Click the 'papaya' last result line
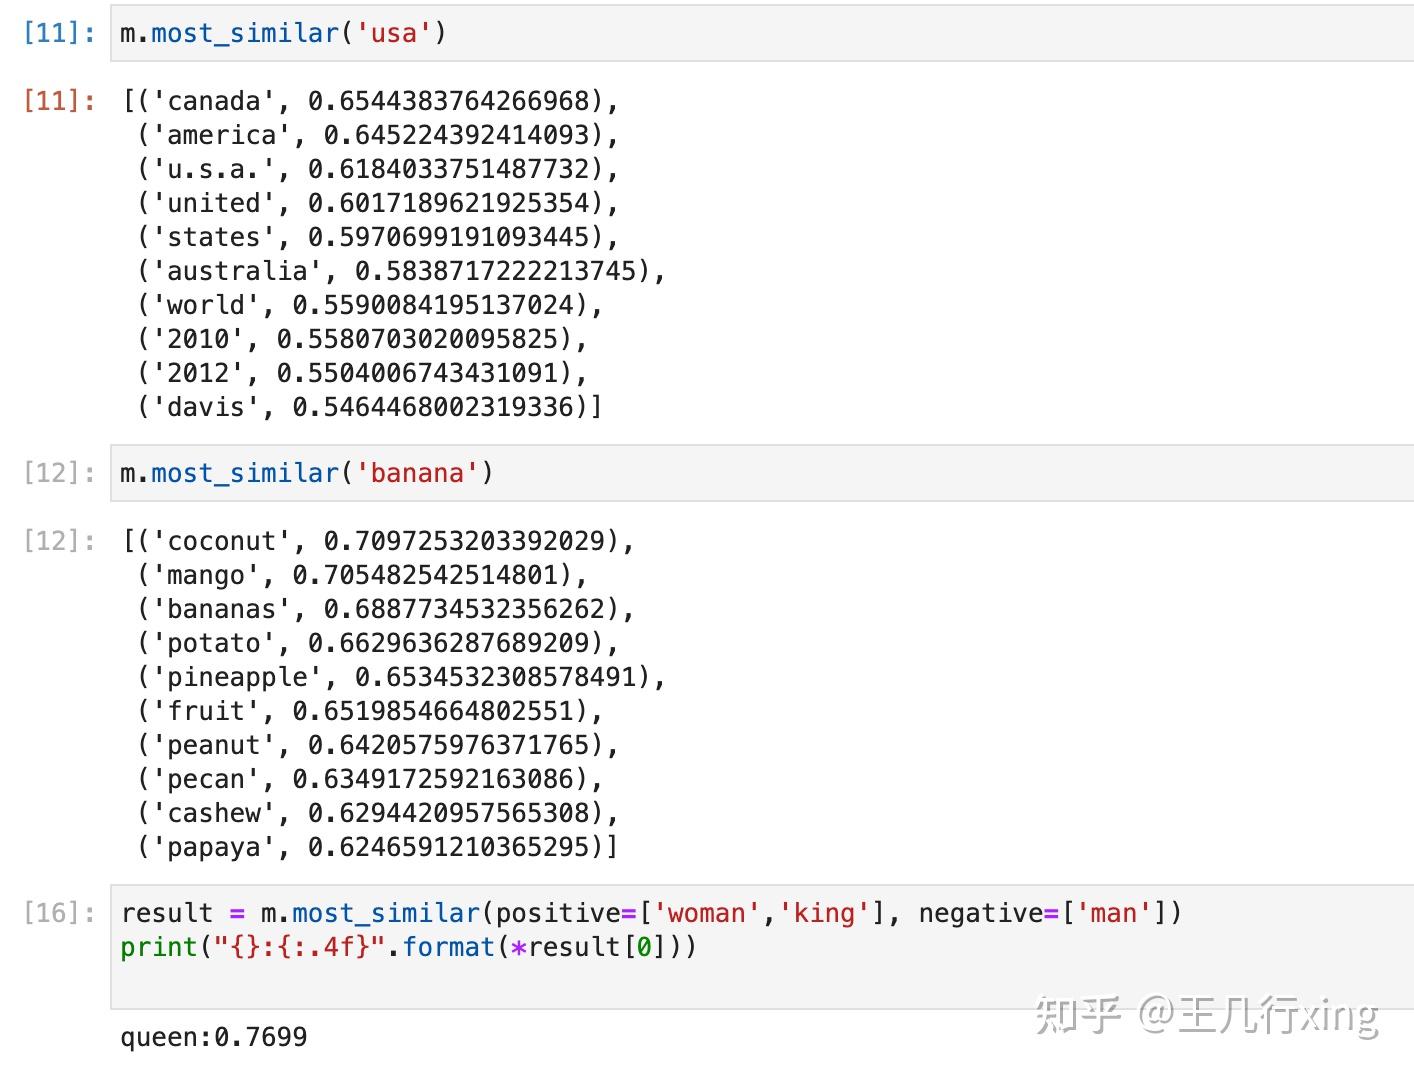The height and width of the screenshot is (1078, 1414). click(378, 847)
